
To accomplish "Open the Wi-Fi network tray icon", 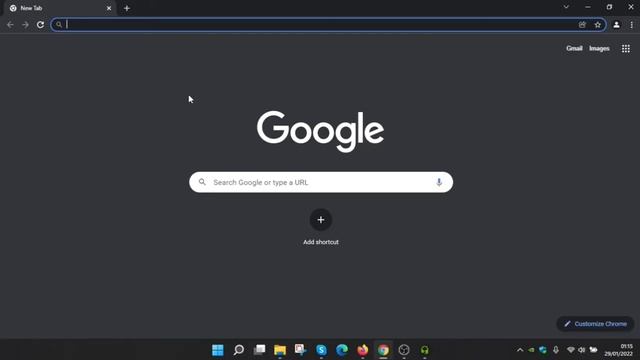I will coord(571,350).
